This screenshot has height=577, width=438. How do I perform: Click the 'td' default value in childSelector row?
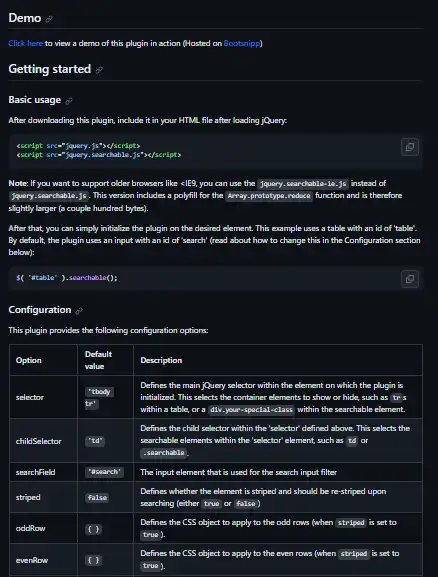[x=95, y=441]
